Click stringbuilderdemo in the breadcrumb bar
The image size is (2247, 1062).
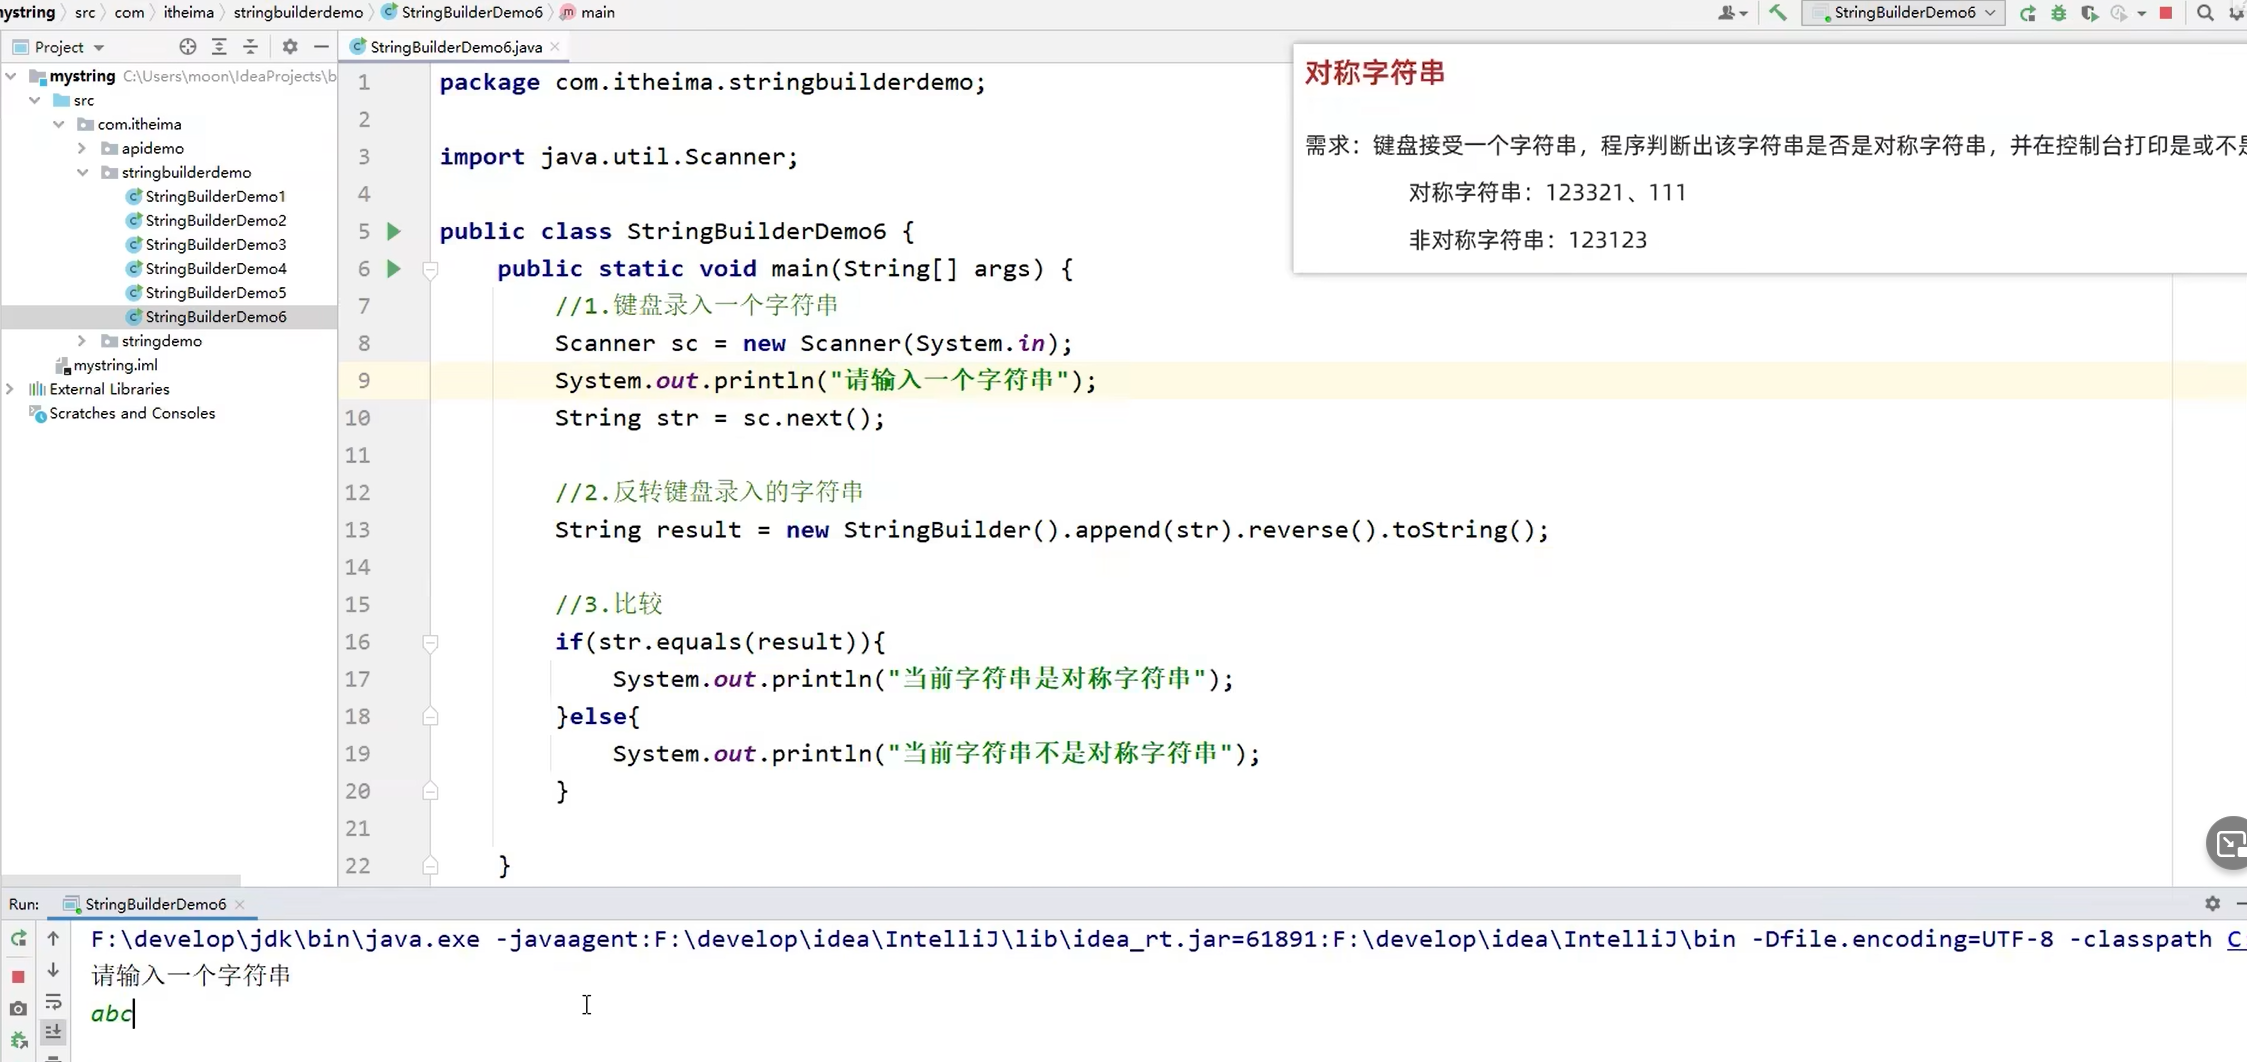pos(298,12)
